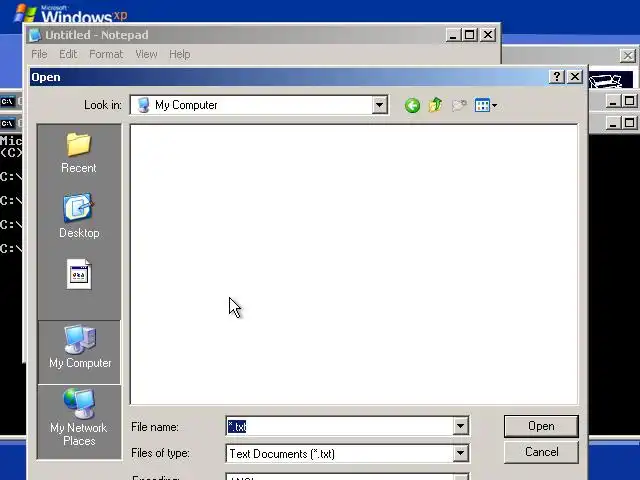Click the lower command prompt window icon
Image resolution: width=640 pixels, height=480 pixels.
(7, 123)
